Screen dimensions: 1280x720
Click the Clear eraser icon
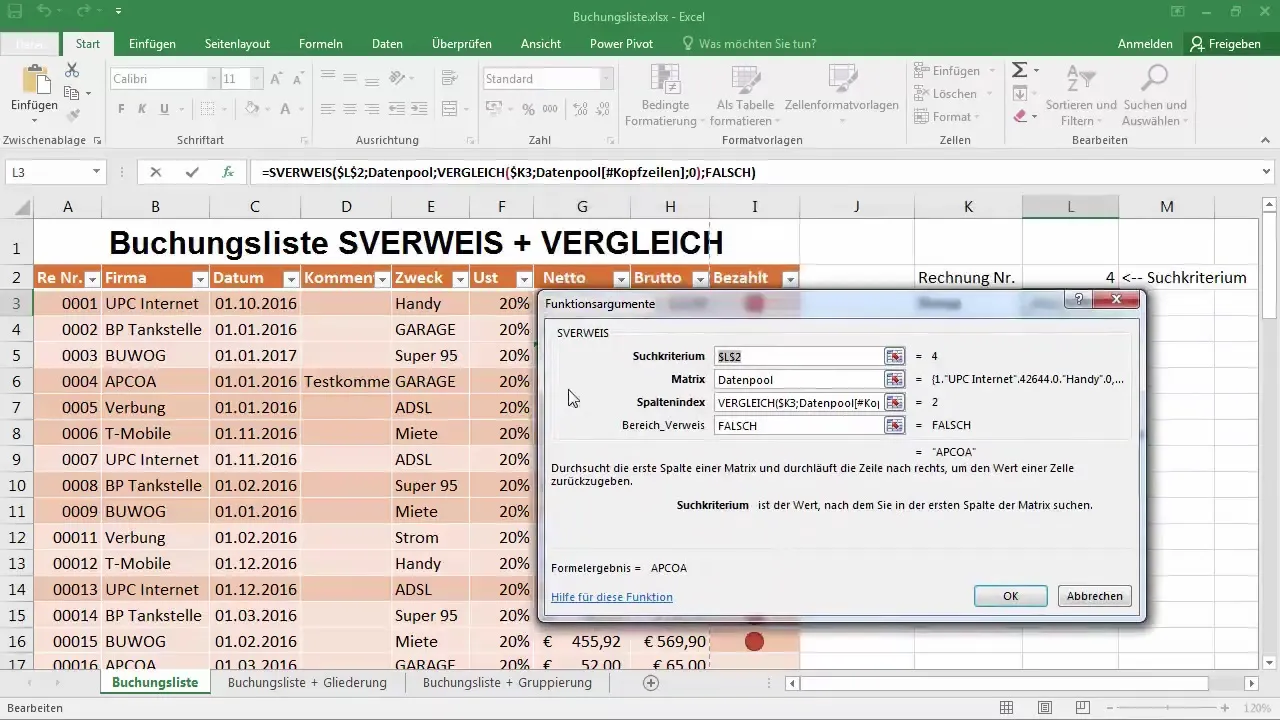(1019, 116)
